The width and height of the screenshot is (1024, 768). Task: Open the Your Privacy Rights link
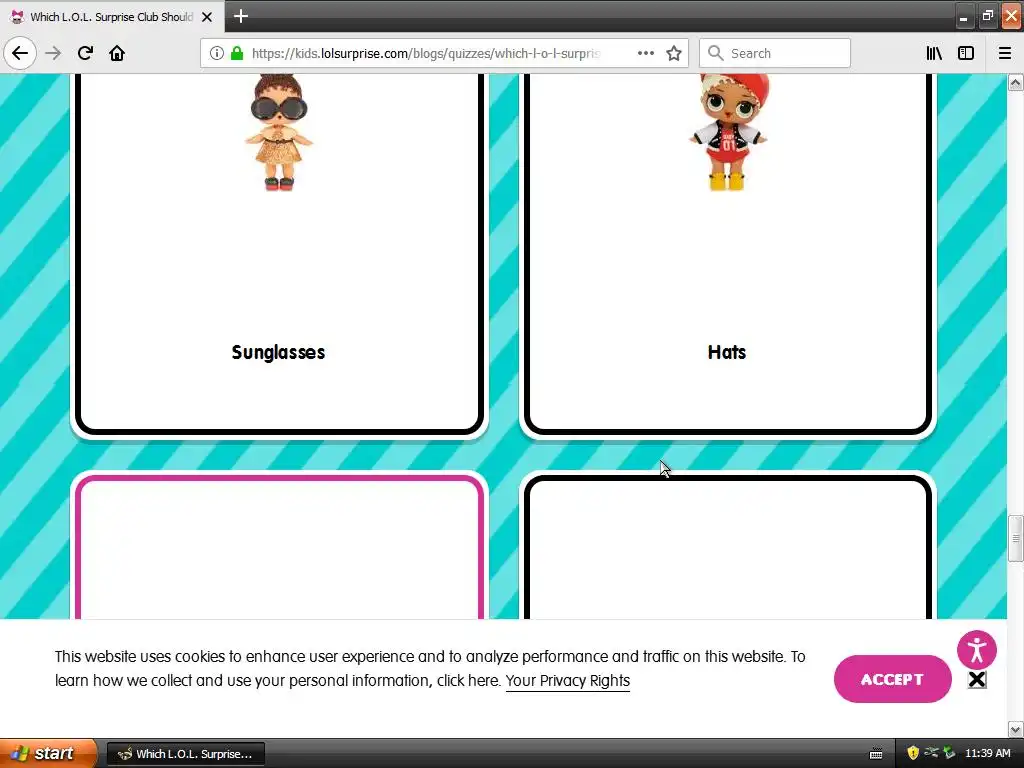(568, 680)
